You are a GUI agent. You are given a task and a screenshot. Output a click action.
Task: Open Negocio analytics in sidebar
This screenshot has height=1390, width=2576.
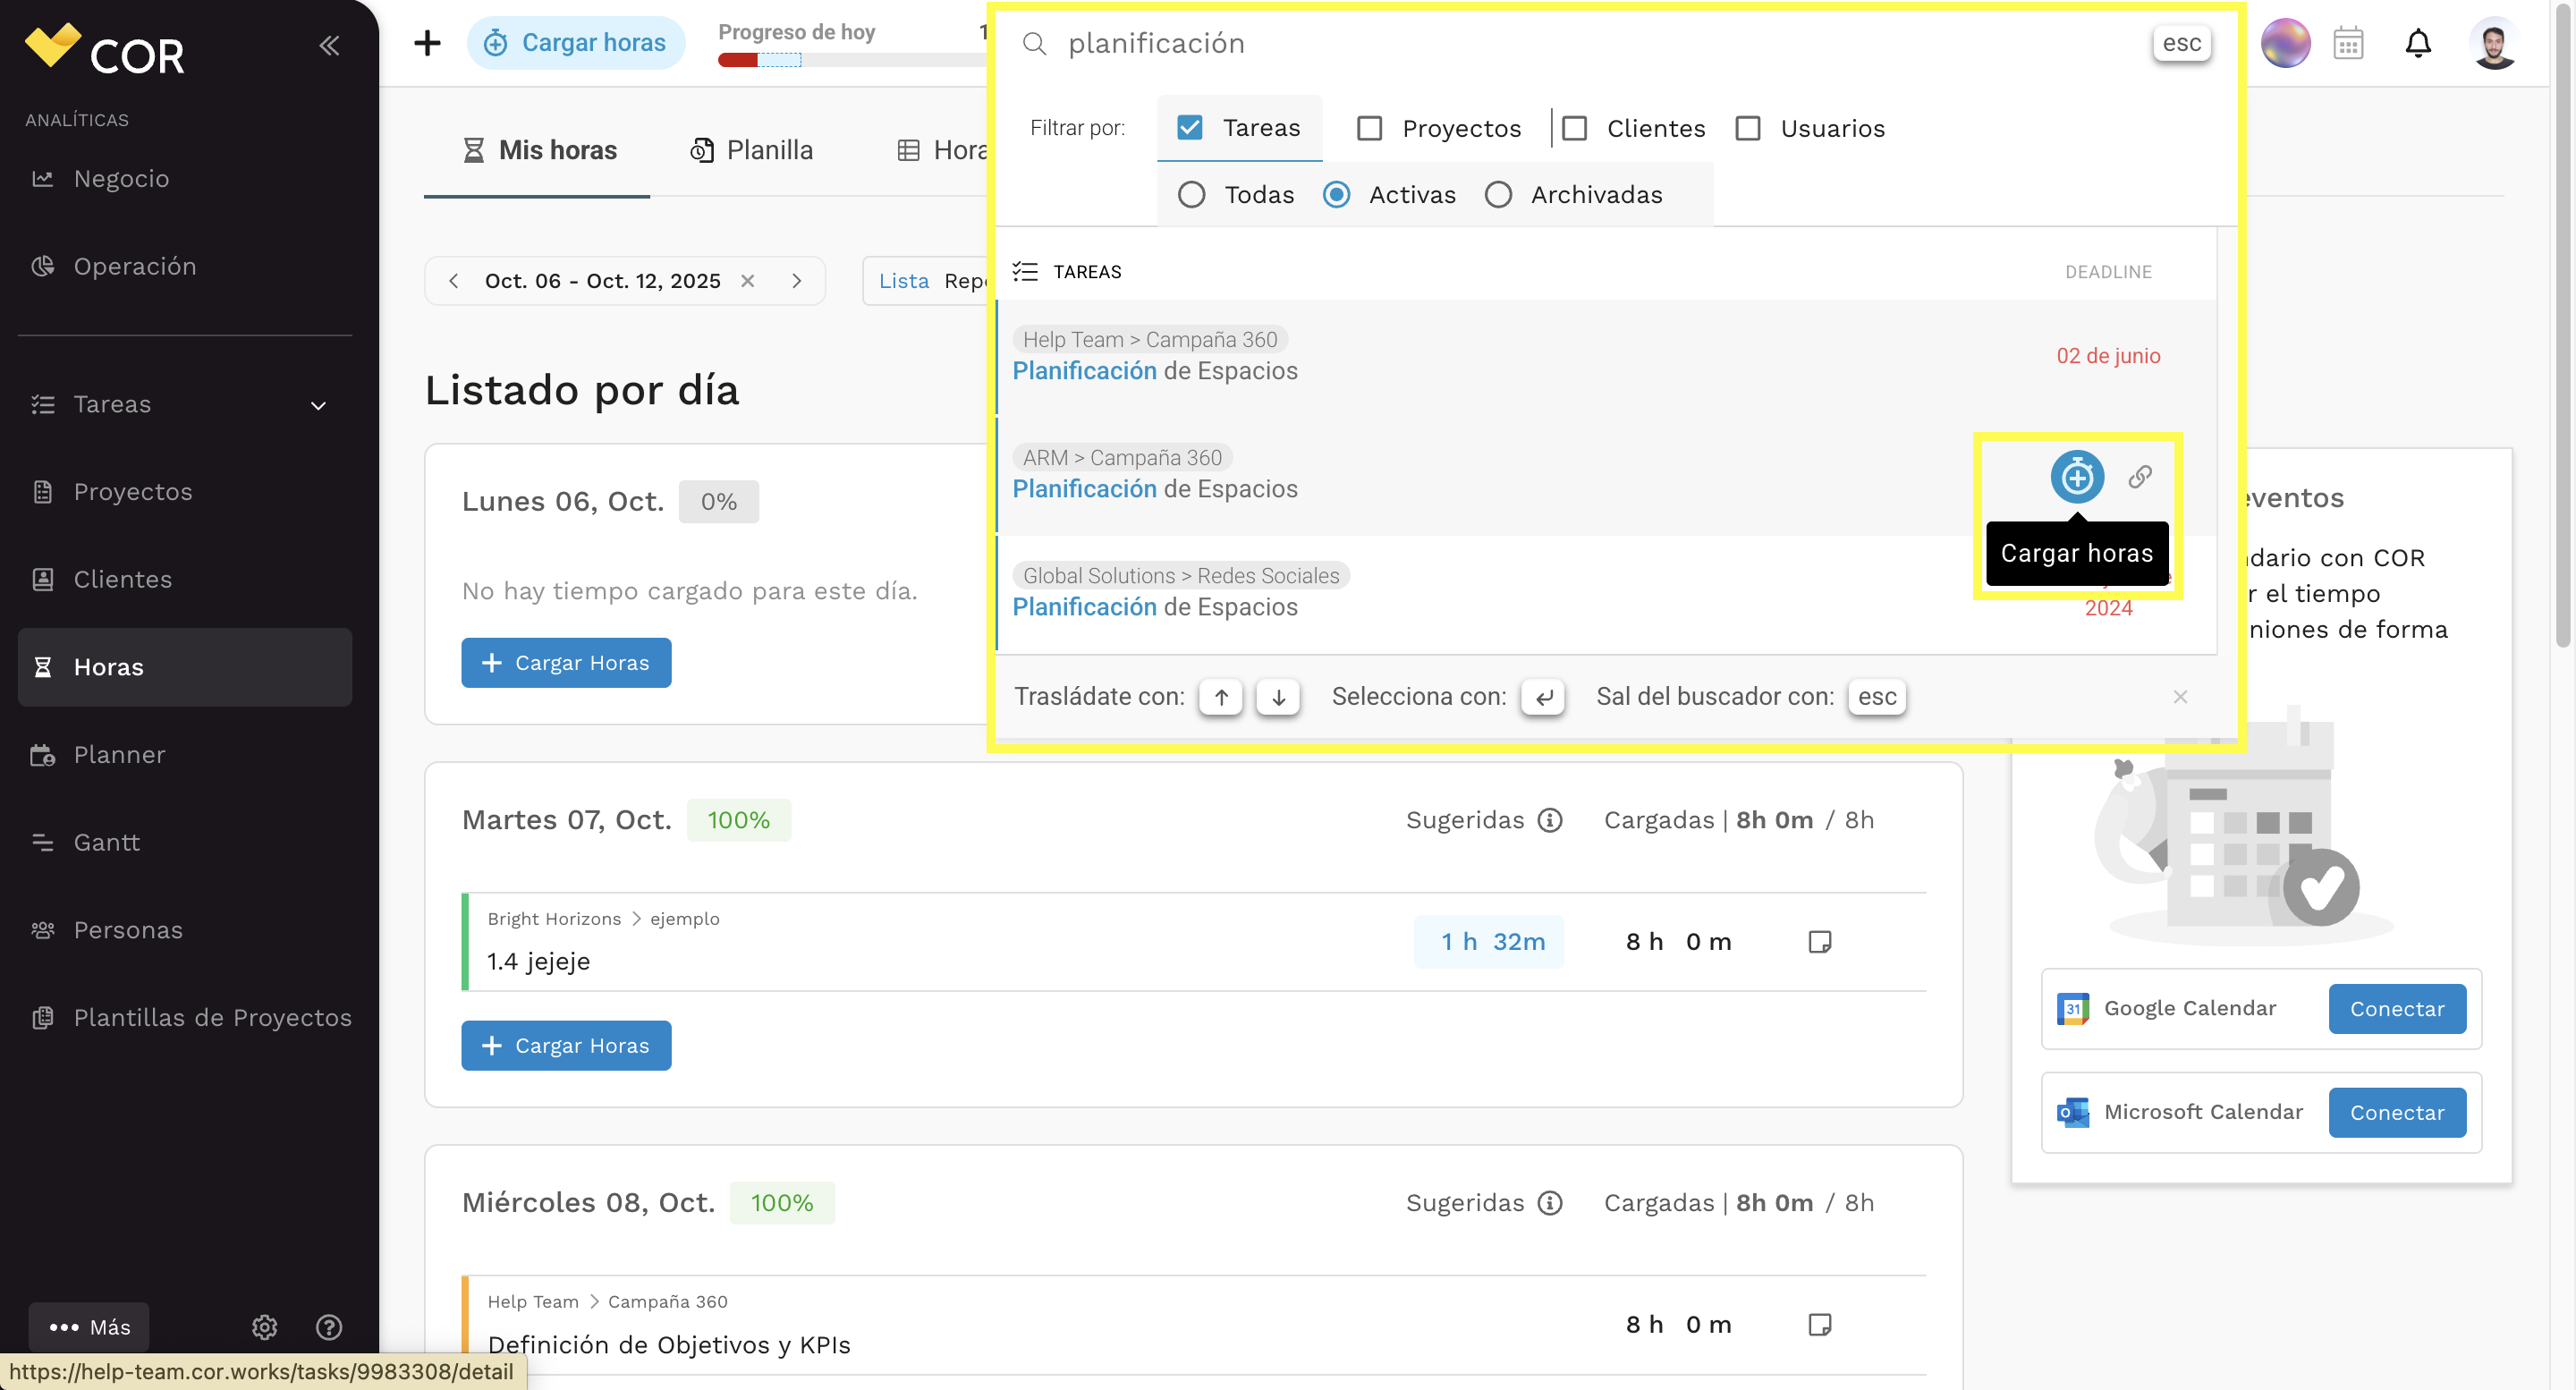coord(185,179)
